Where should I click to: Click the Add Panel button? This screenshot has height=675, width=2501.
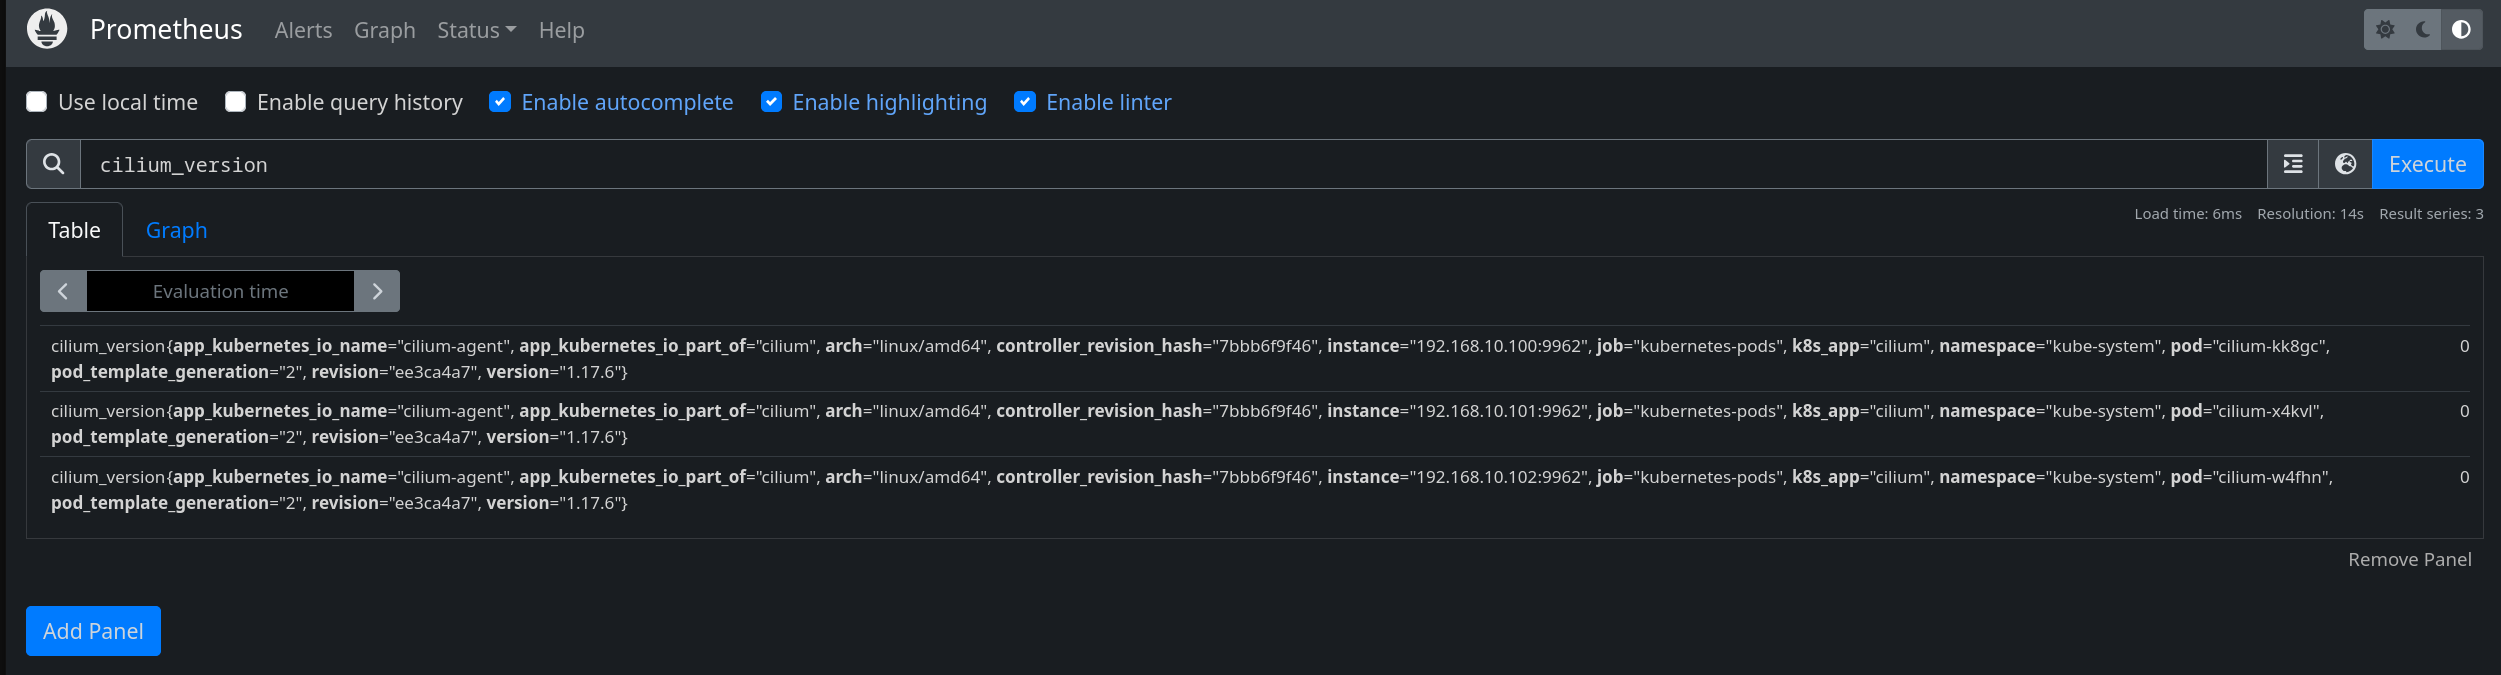(93, 631)
